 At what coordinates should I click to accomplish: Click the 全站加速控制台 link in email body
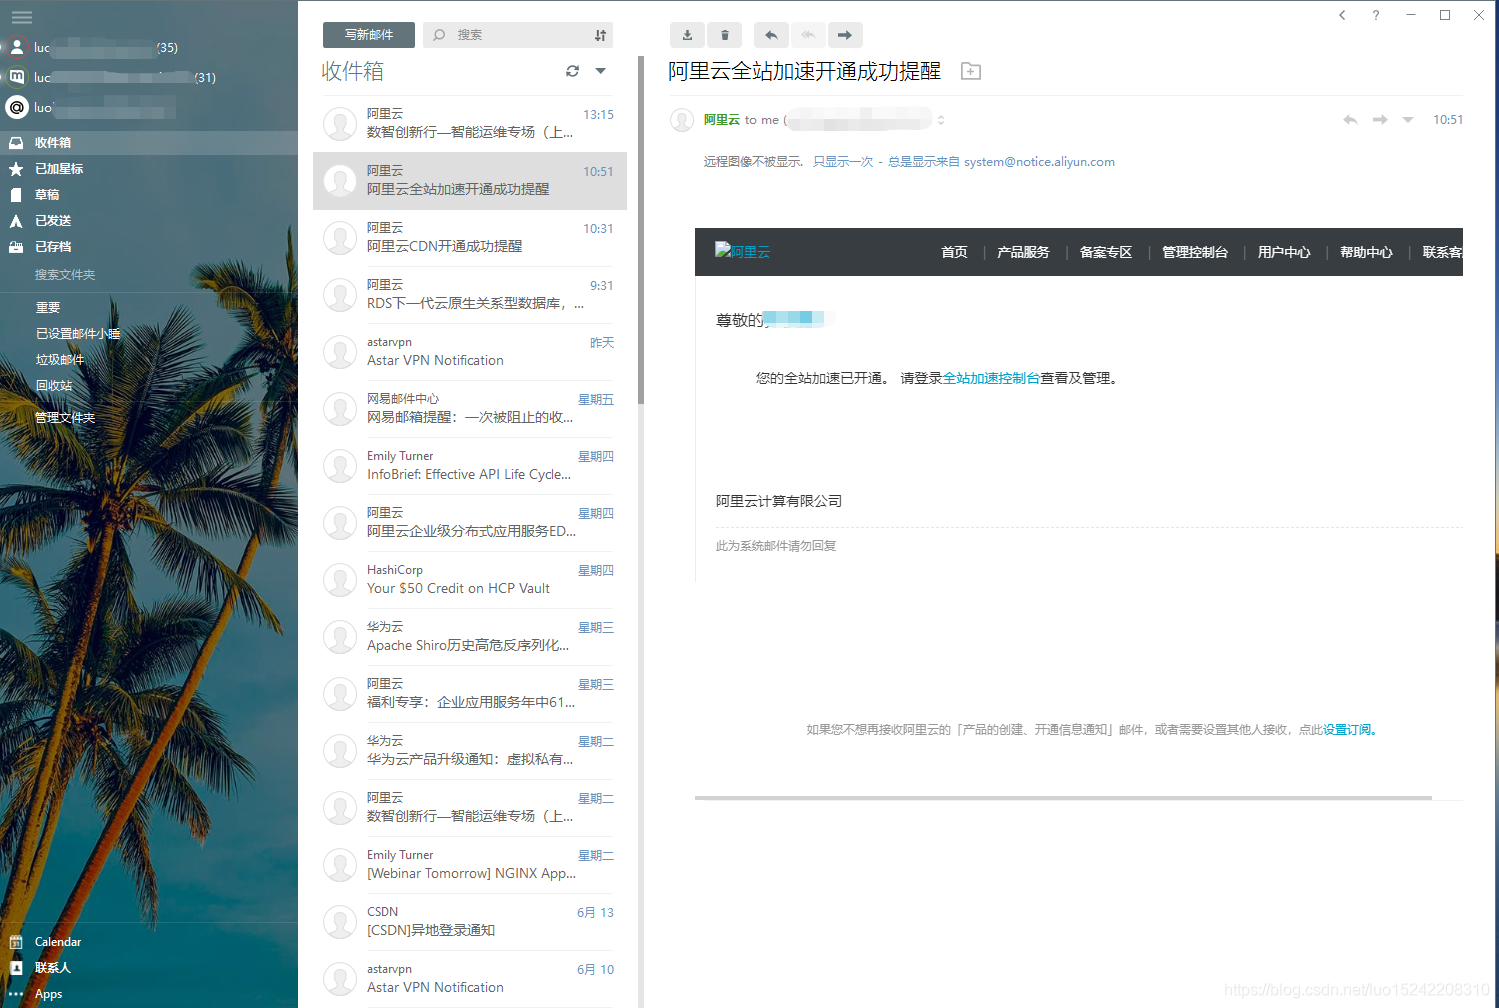(x=991, y=378)
